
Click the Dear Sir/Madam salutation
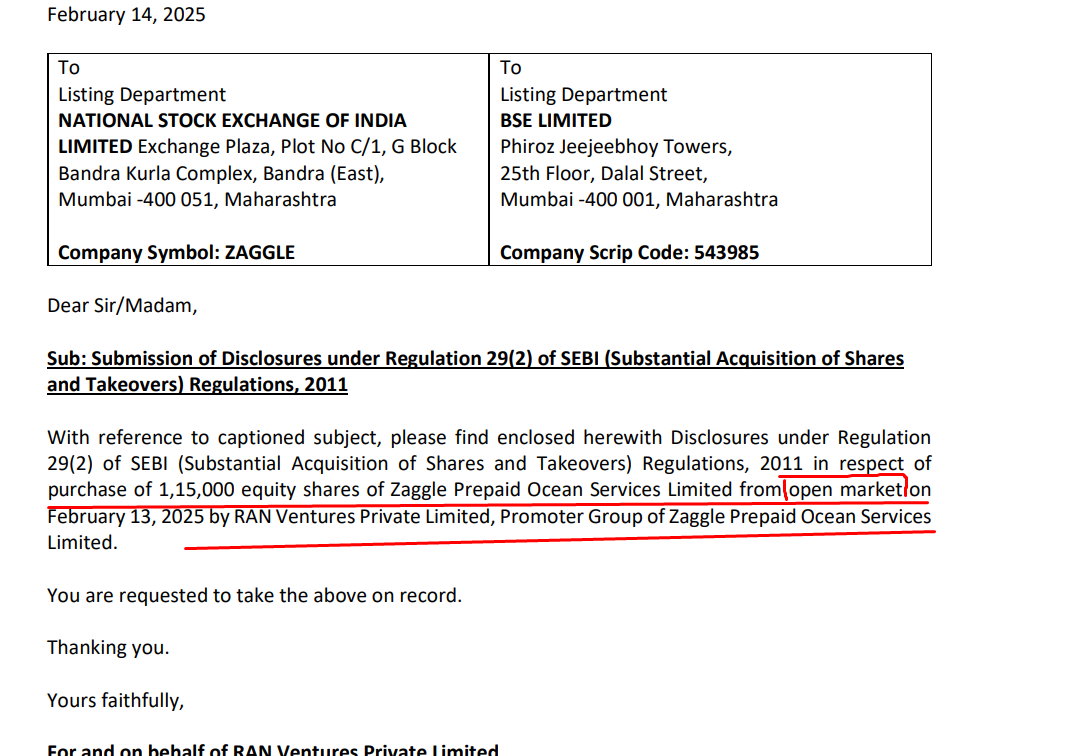[x=122, y=306]
